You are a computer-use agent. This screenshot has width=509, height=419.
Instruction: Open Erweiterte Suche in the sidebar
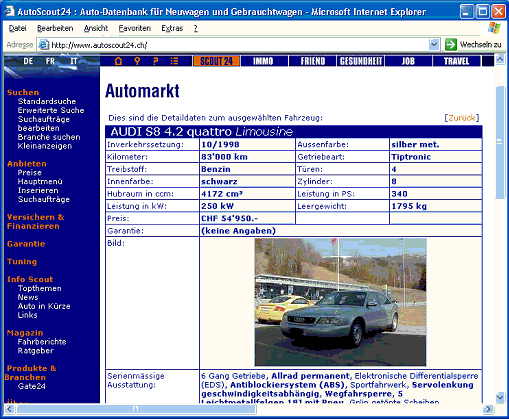point(51,110)
